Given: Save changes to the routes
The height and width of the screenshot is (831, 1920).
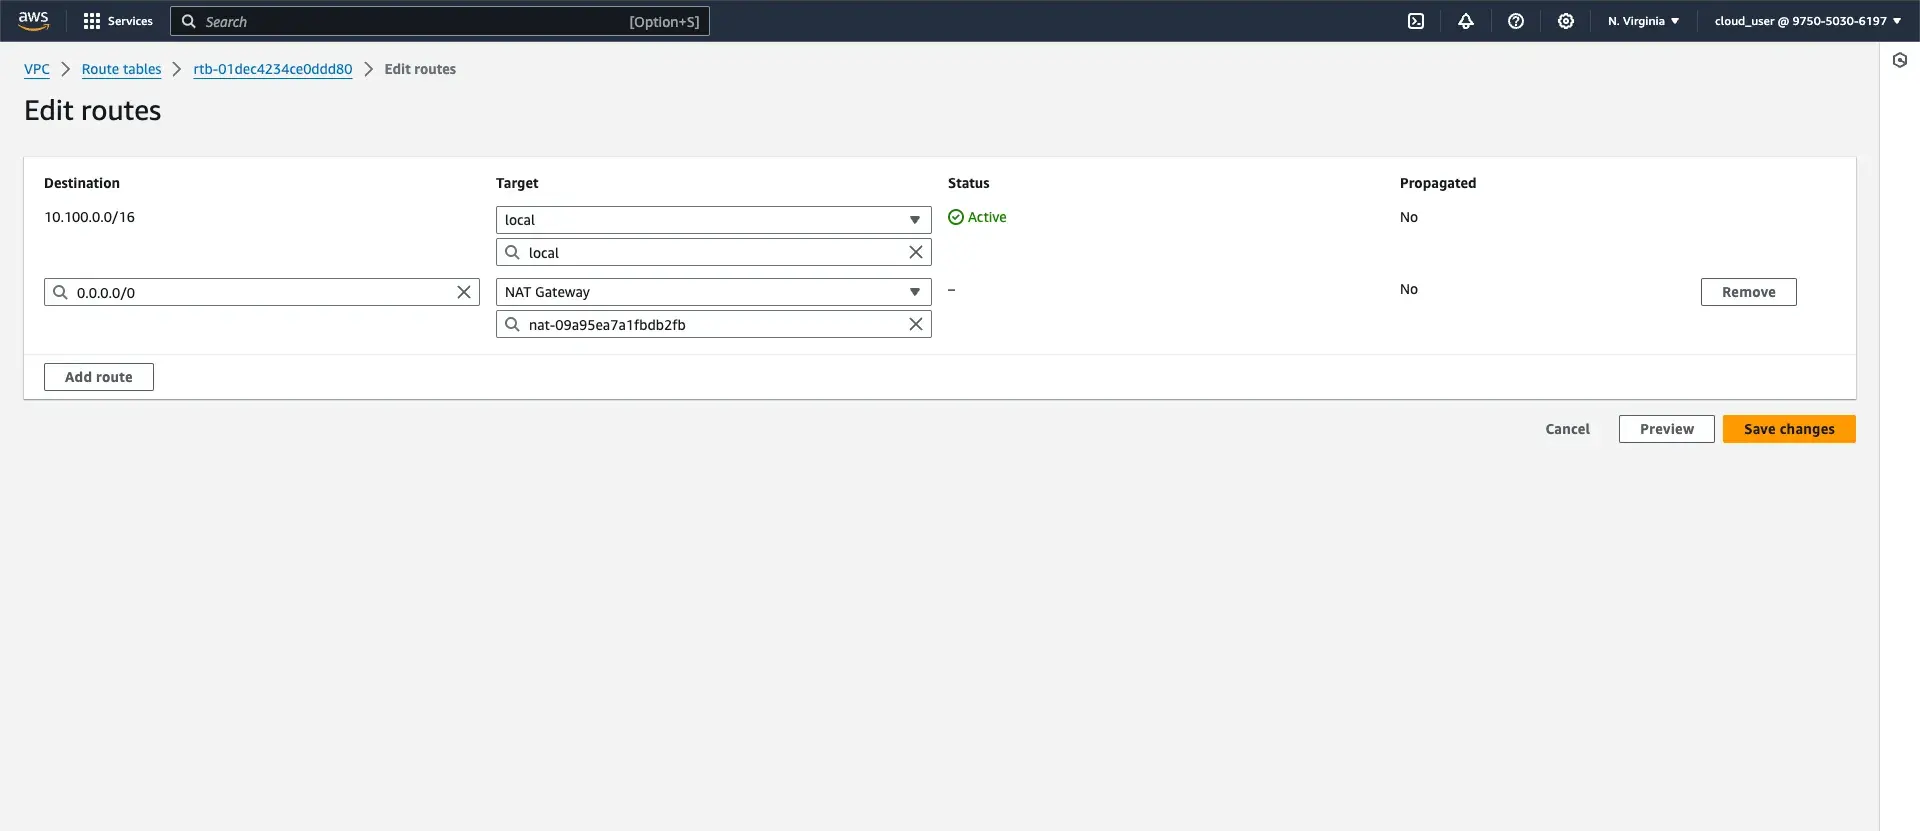Looking at the screenshot, I should click(x=1789, y=429).
